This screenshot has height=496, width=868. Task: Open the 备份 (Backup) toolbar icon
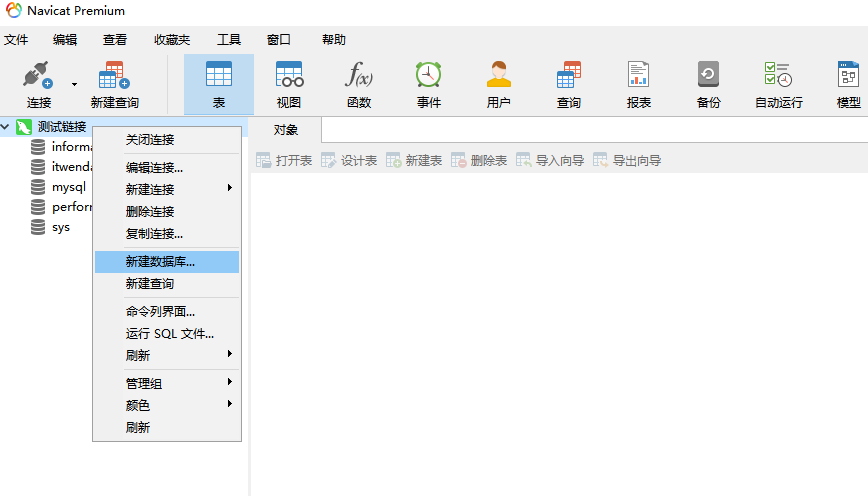tap(708, 78)
